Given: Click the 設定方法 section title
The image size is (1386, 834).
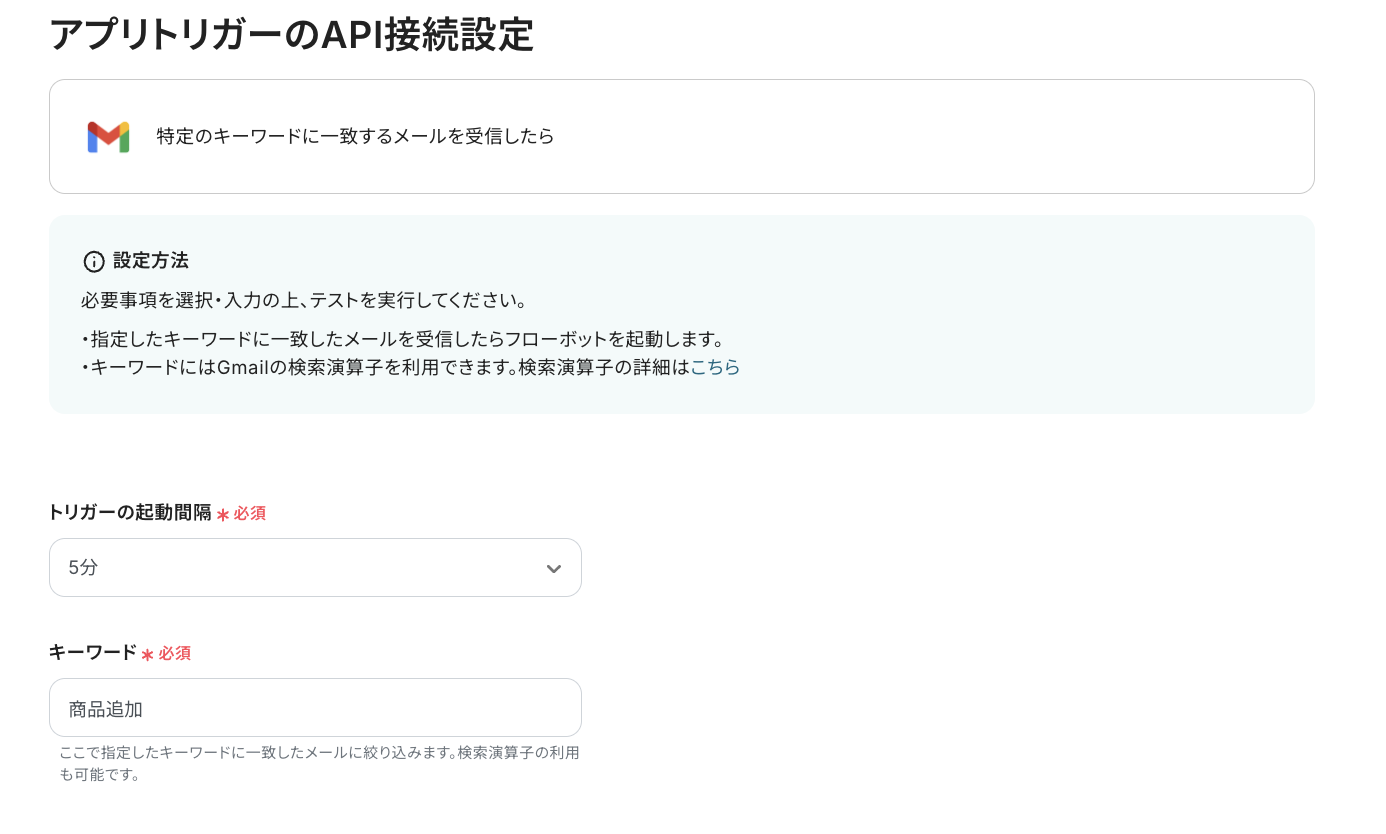Looking at the screenshot, I should [150, 261].
